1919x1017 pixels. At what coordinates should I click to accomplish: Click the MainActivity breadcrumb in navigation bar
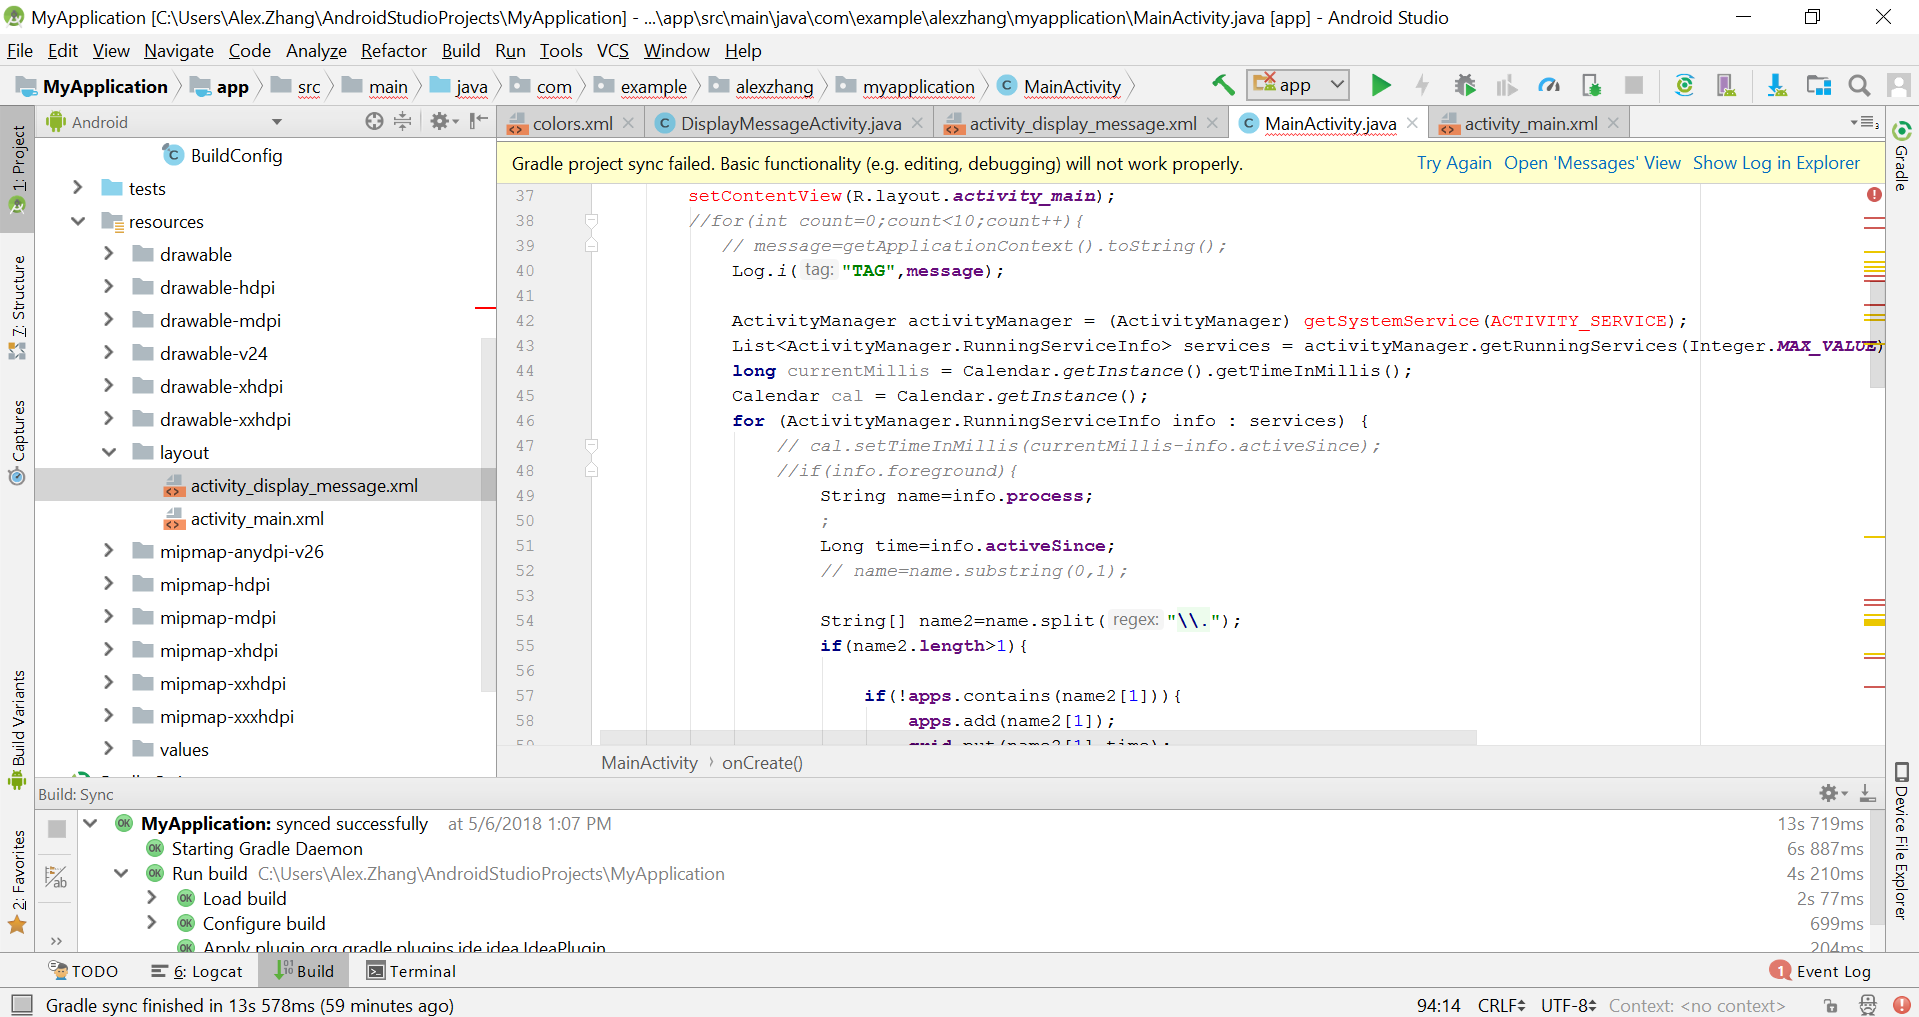[1060, 87]
